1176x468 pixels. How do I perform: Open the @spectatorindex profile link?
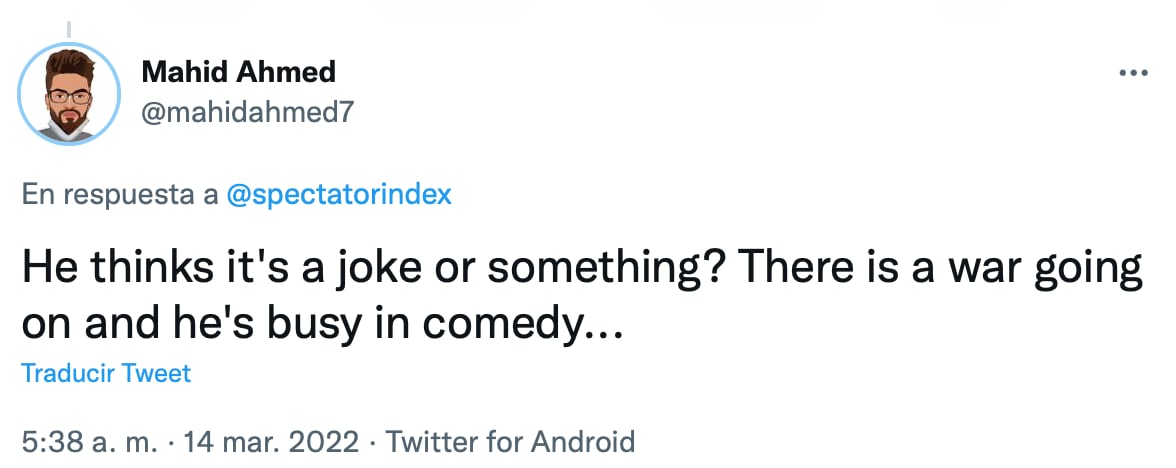[340, 194]
